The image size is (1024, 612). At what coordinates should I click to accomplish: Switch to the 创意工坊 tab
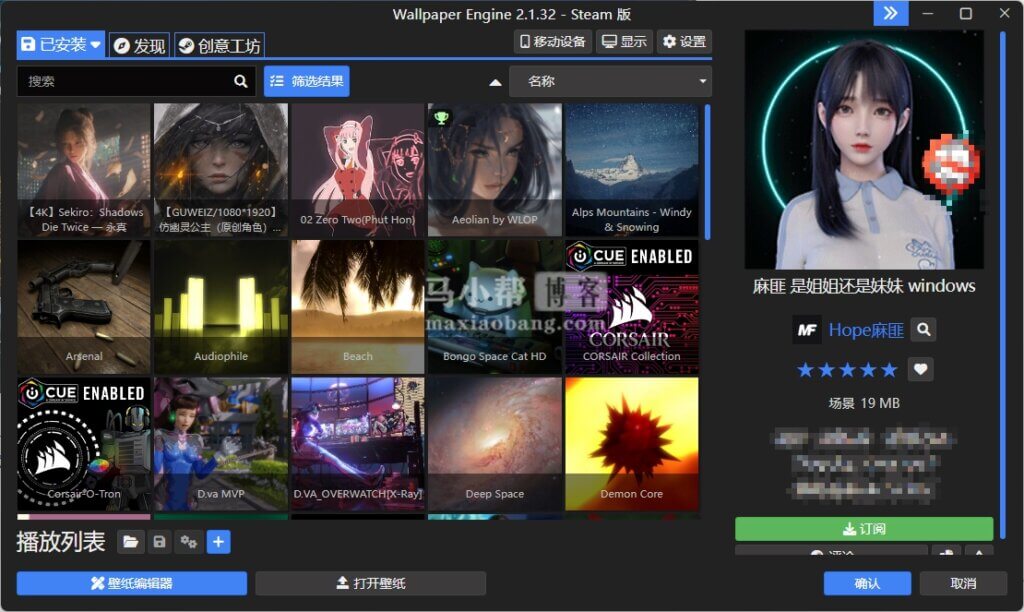click(219, 46)
